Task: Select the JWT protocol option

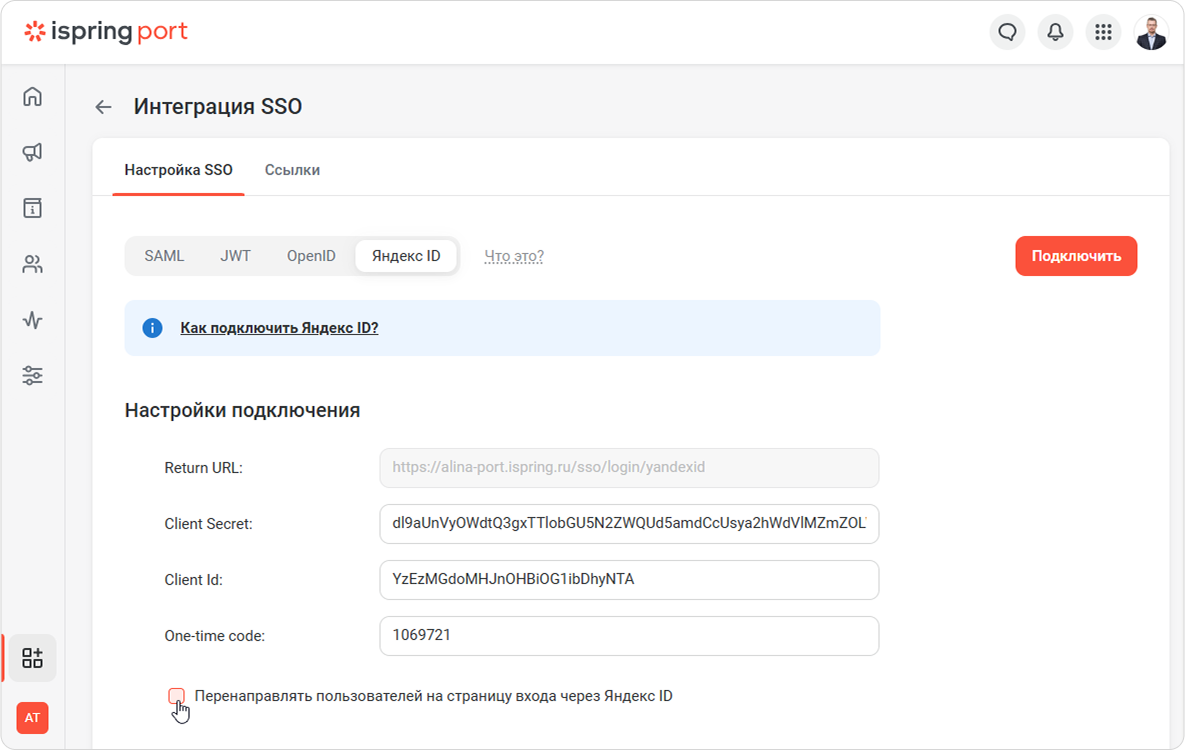Action: pos(235,256)
